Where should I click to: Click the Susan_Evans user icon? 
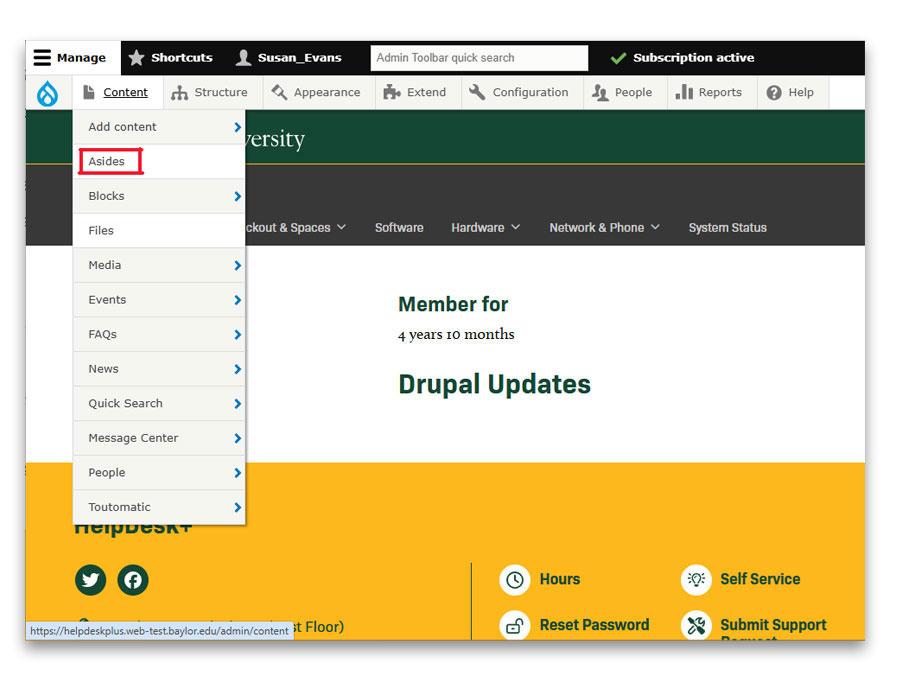pyautogui.click(x=243, y=57)
